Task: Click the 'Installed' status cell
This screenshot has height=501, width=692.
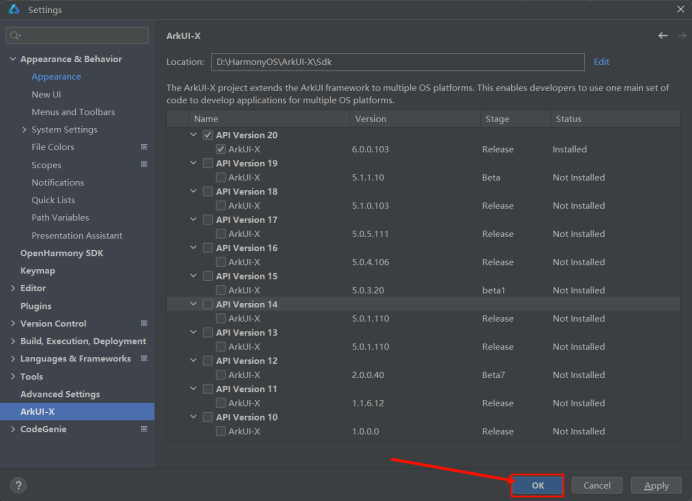Action: [570, 149]
